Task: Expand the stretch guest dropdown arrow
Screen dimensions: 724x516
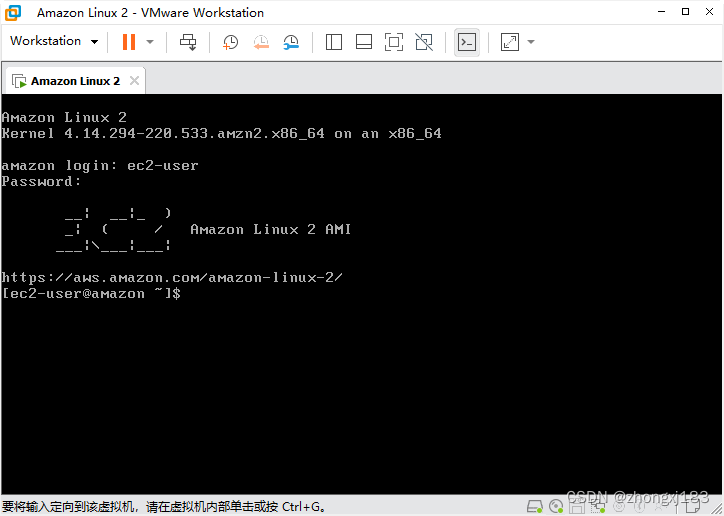Action: (x=531, y=42)
